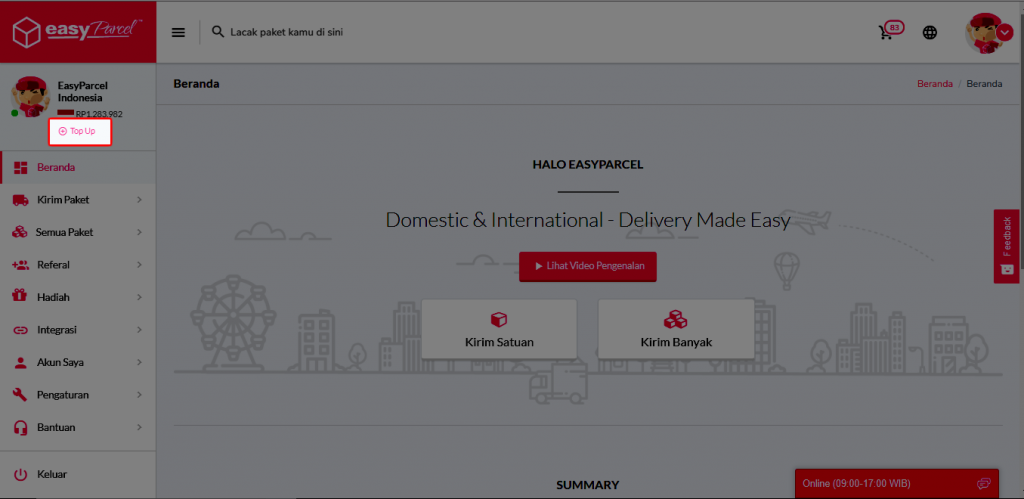Select Beranda in the sidebar
Viewport: 1024px width, 499px height.
click(56, 167)
